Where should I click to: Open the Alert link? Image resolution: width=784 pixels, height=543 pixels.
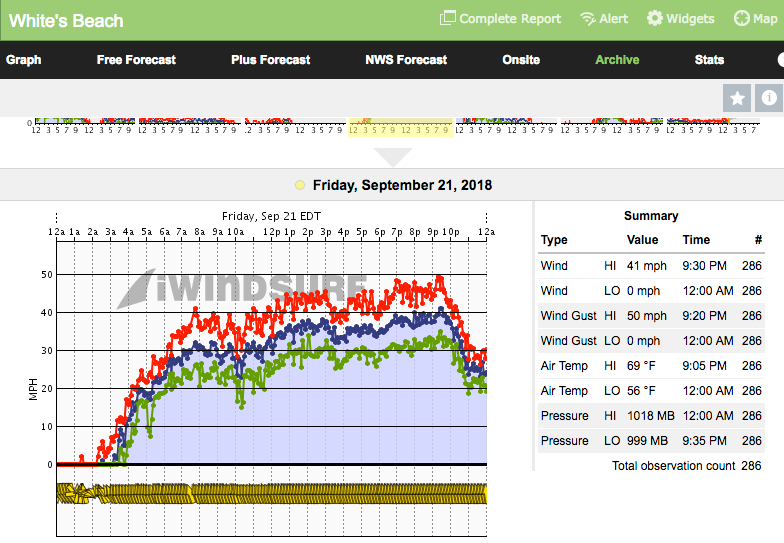point(614,19)
